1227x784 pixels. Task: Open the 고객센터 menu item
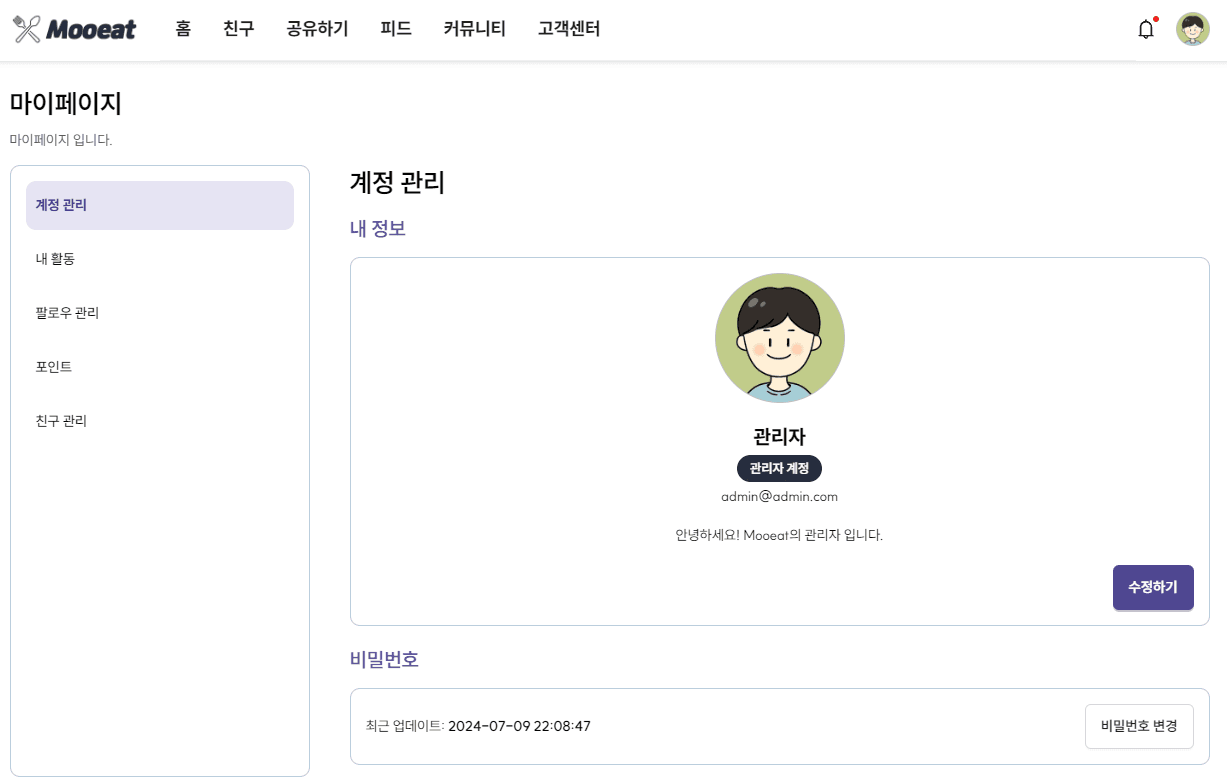pos(568,29)
